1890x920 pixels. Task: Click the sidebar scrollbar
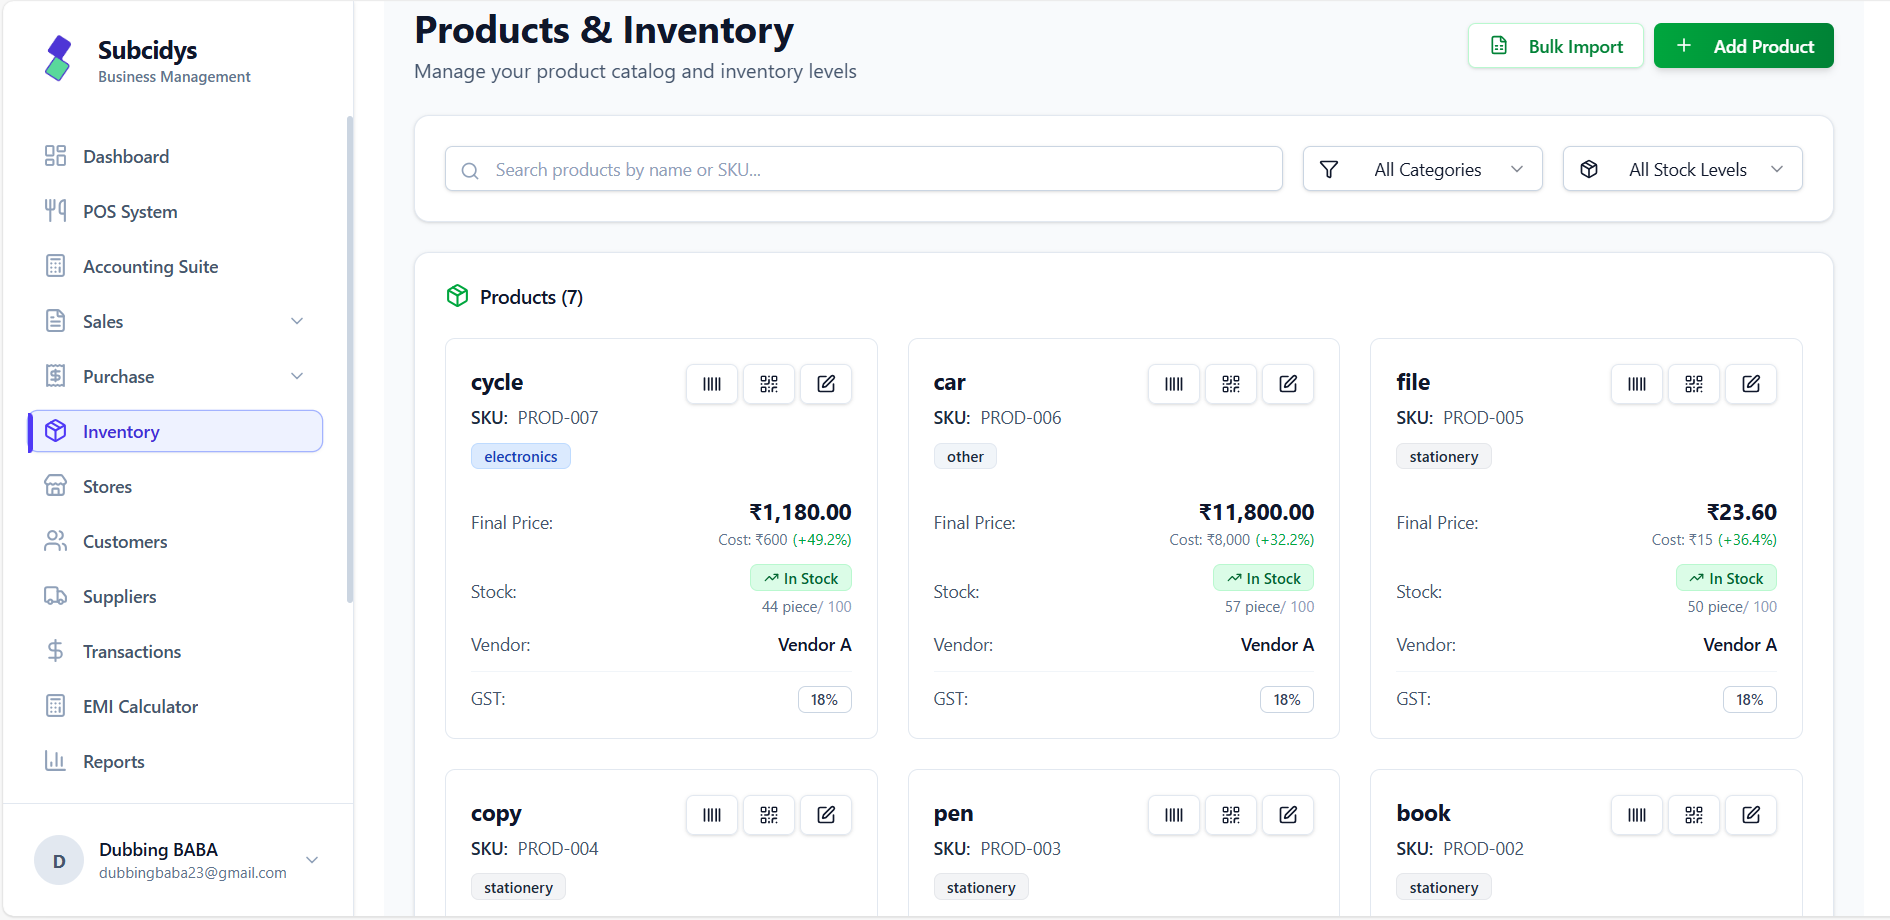pyautogui.click(x=349, y=360)
